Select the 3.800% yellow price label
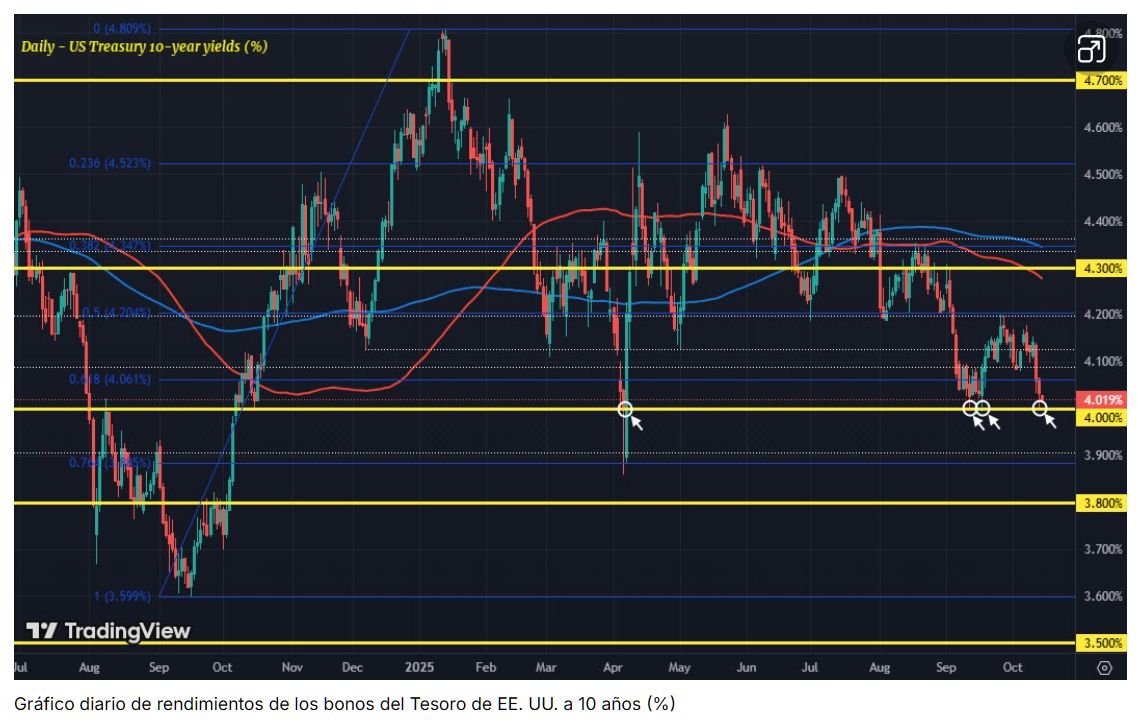Screen dimensions: 1142x722 (1102, 503)
